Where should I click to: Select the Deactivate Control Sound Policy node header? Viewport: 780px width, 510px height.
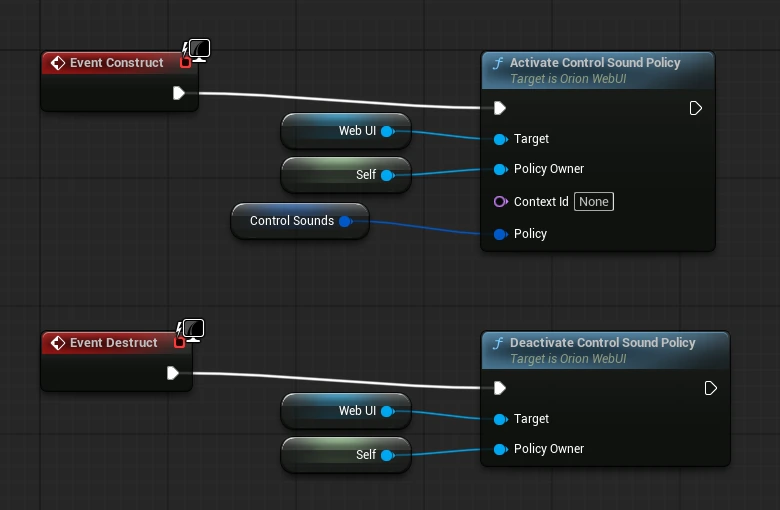605,350
